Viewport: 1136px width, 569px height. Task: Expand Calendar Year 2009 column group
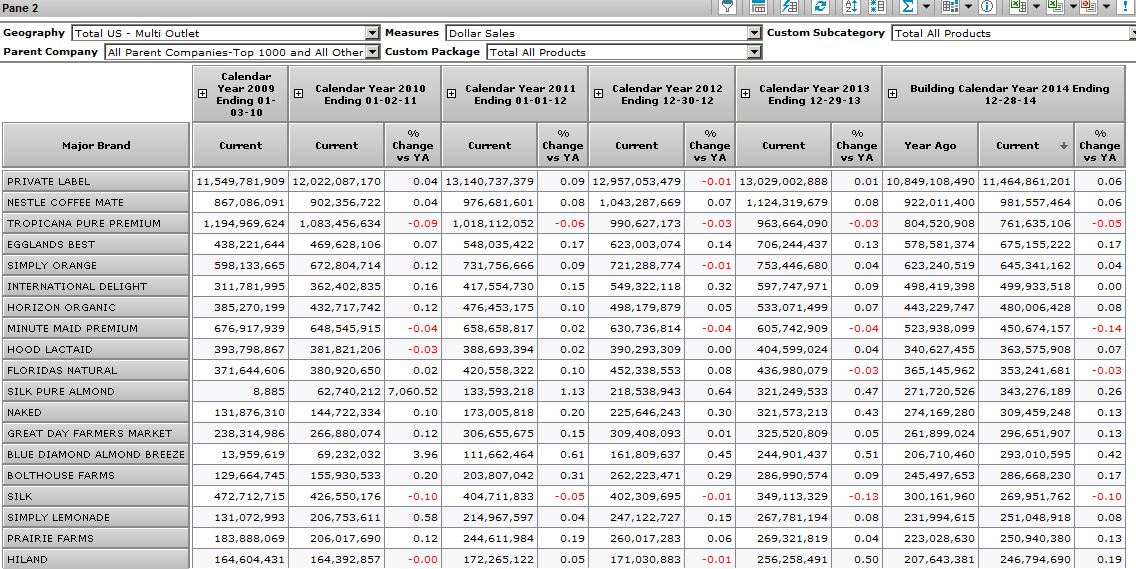click(203, 93)
